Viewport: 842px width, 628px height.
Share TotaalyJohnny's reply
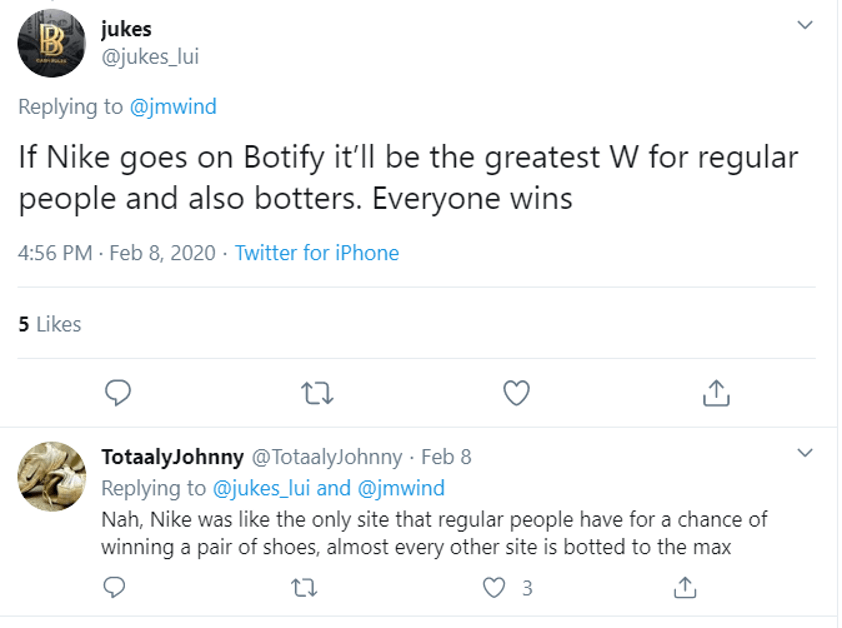click(685, 587)
